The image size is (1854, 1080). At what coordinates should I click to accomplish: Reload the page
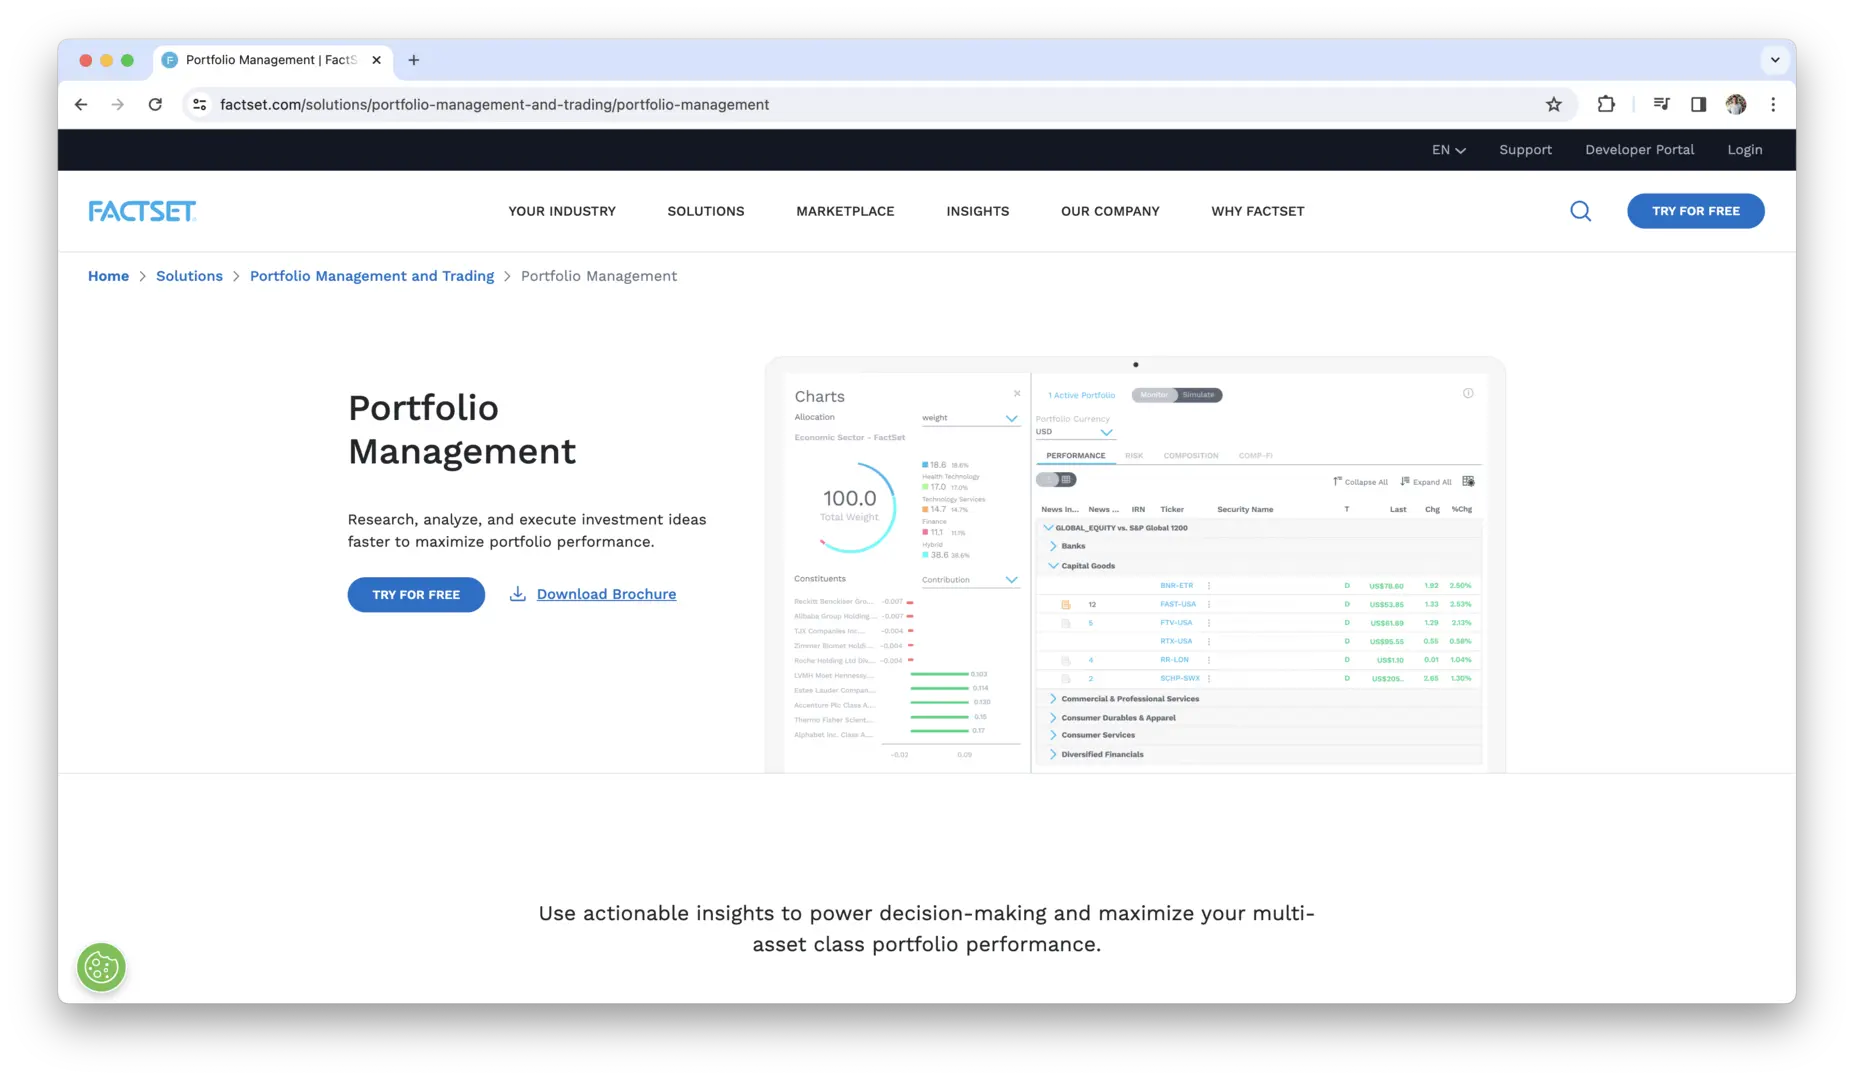click(x=155, y=104)
